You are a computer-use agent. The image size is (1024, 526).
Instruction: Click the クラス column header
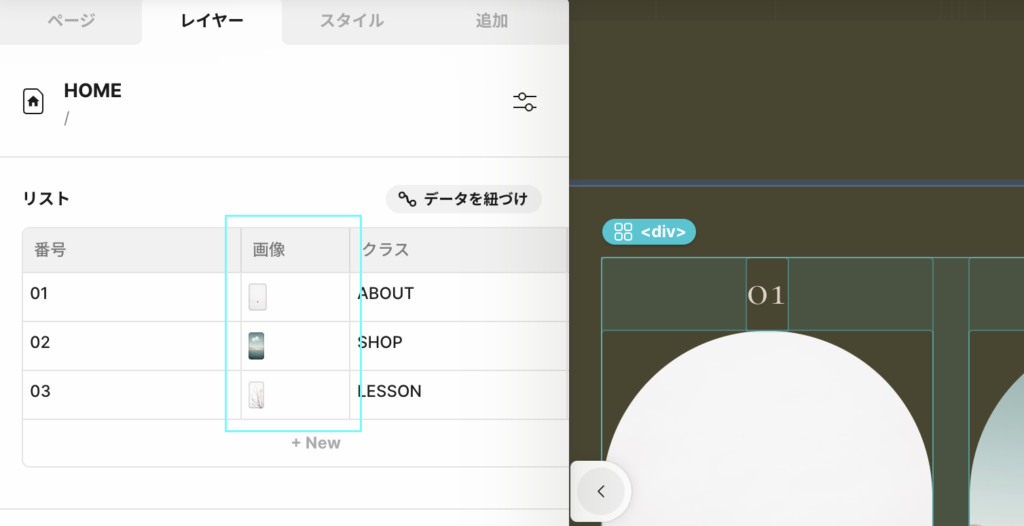(458, 250)
